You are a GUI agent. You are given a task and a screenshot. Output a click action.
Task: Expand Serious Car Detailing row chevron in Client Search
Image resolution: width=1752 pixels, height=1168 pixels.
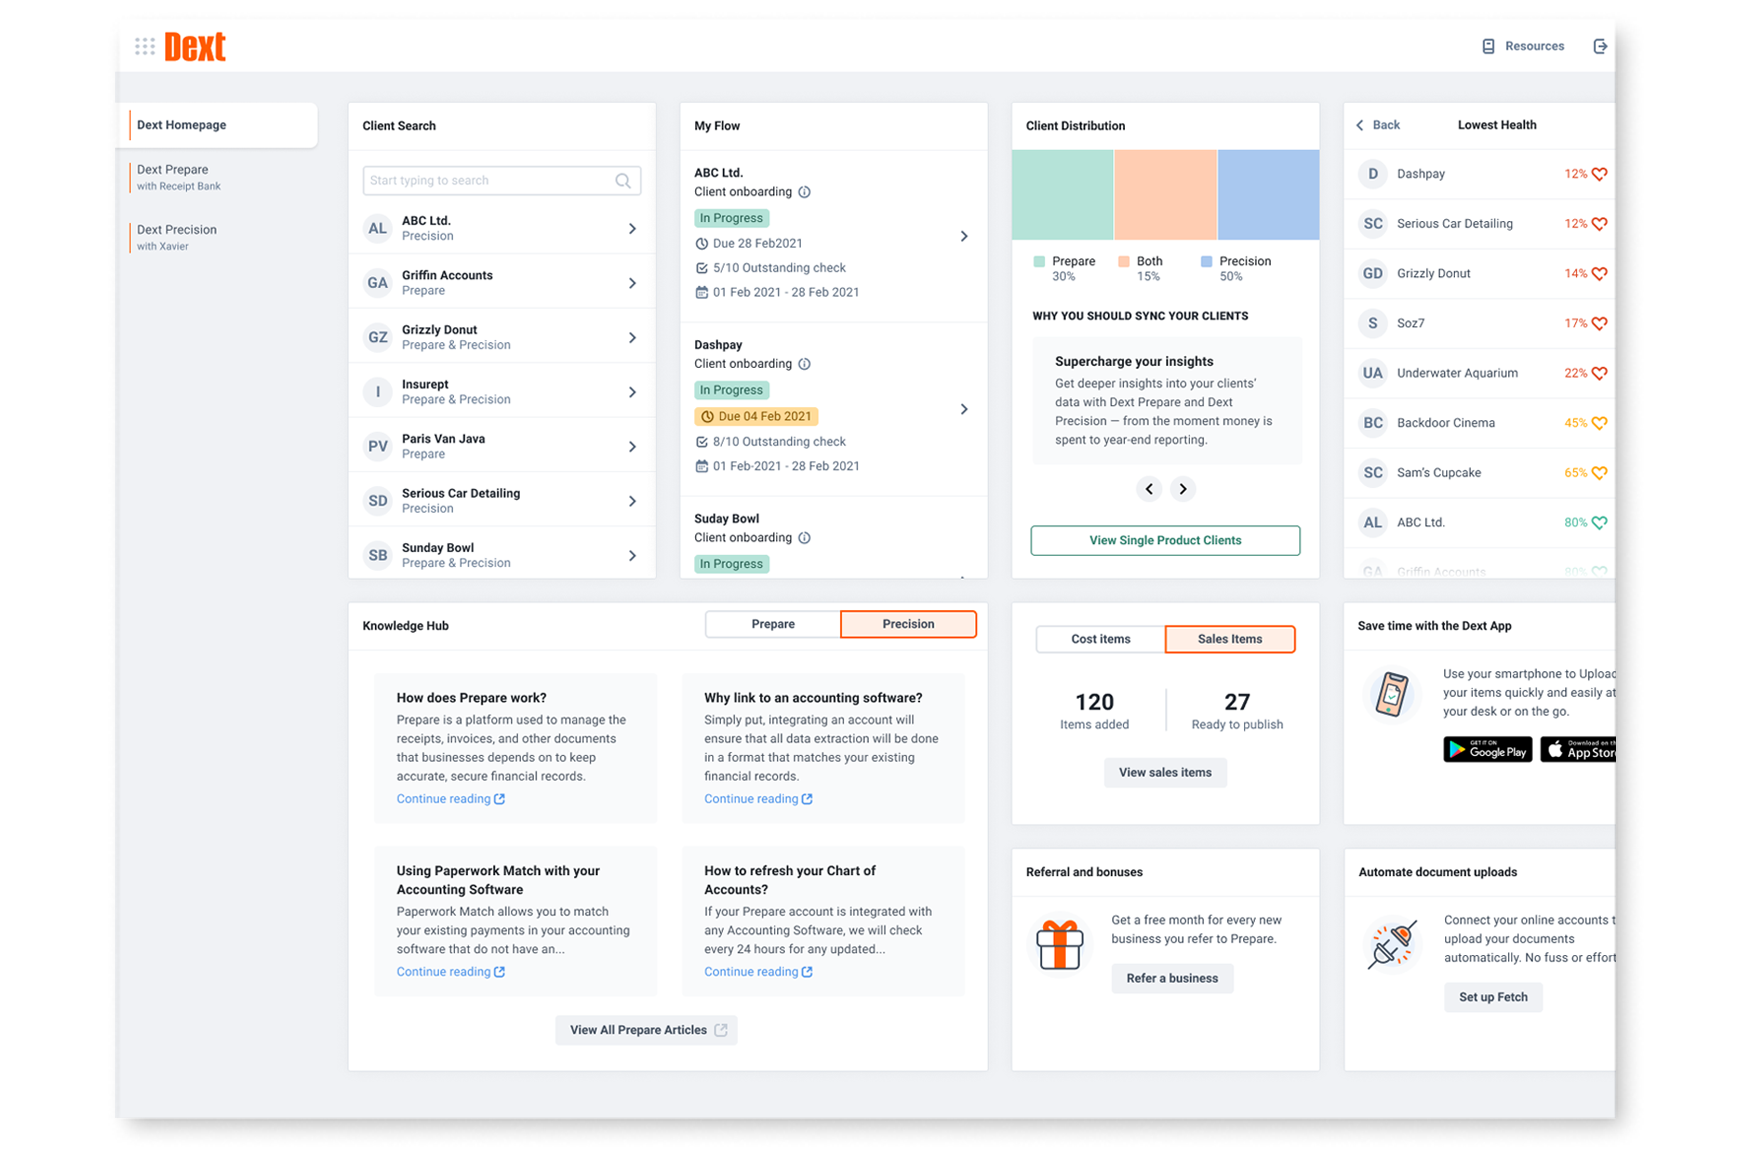click(x=632, y=501)
